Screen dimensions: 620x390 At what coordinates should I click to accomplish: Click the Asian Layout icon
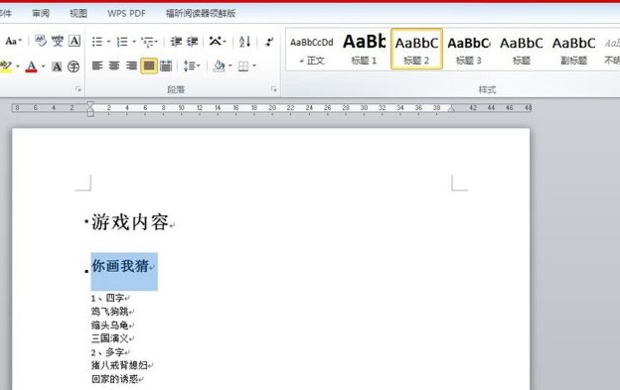click(x=215, y=41)
